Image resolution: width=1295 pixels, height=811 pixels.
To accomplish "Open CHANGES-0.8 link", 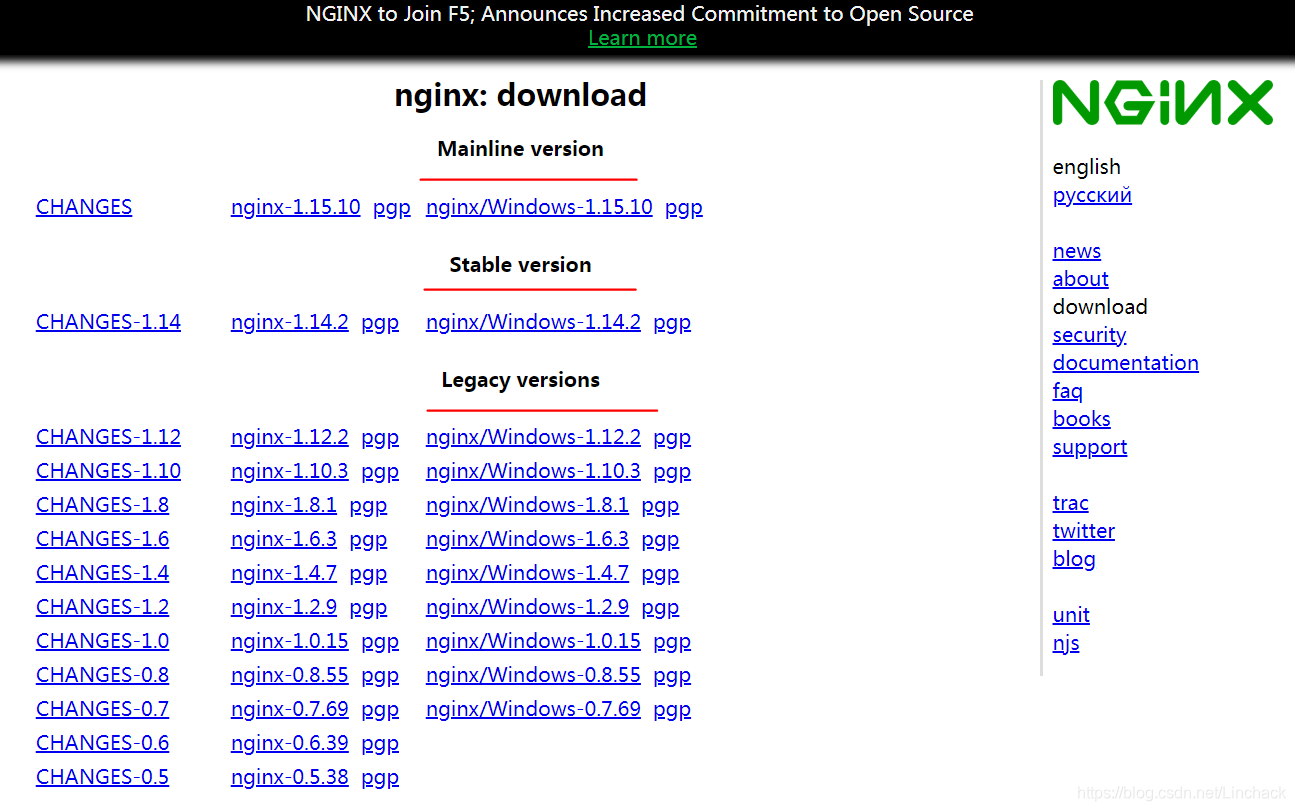I will pos(102,675).
